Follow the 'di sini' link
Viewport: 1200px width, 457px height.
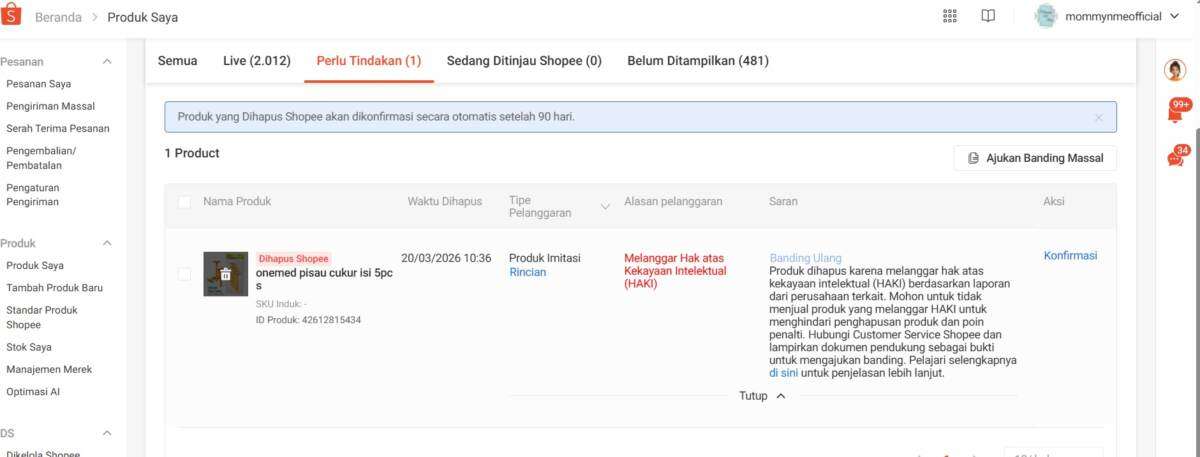pos(783,373)
